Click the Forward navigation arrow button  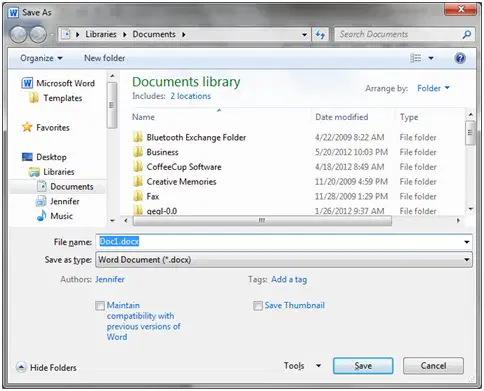coord(38,34)
